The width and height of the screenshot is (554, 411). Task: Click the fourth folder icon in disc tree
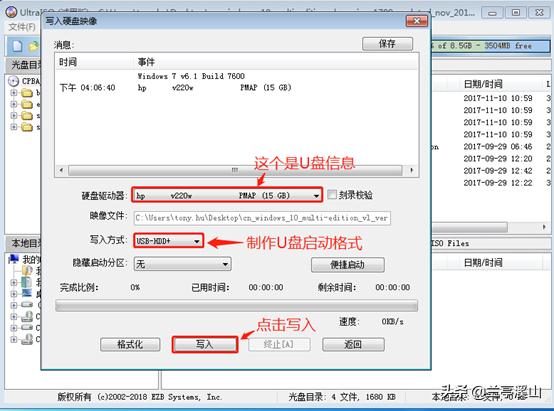pos(27,127)
